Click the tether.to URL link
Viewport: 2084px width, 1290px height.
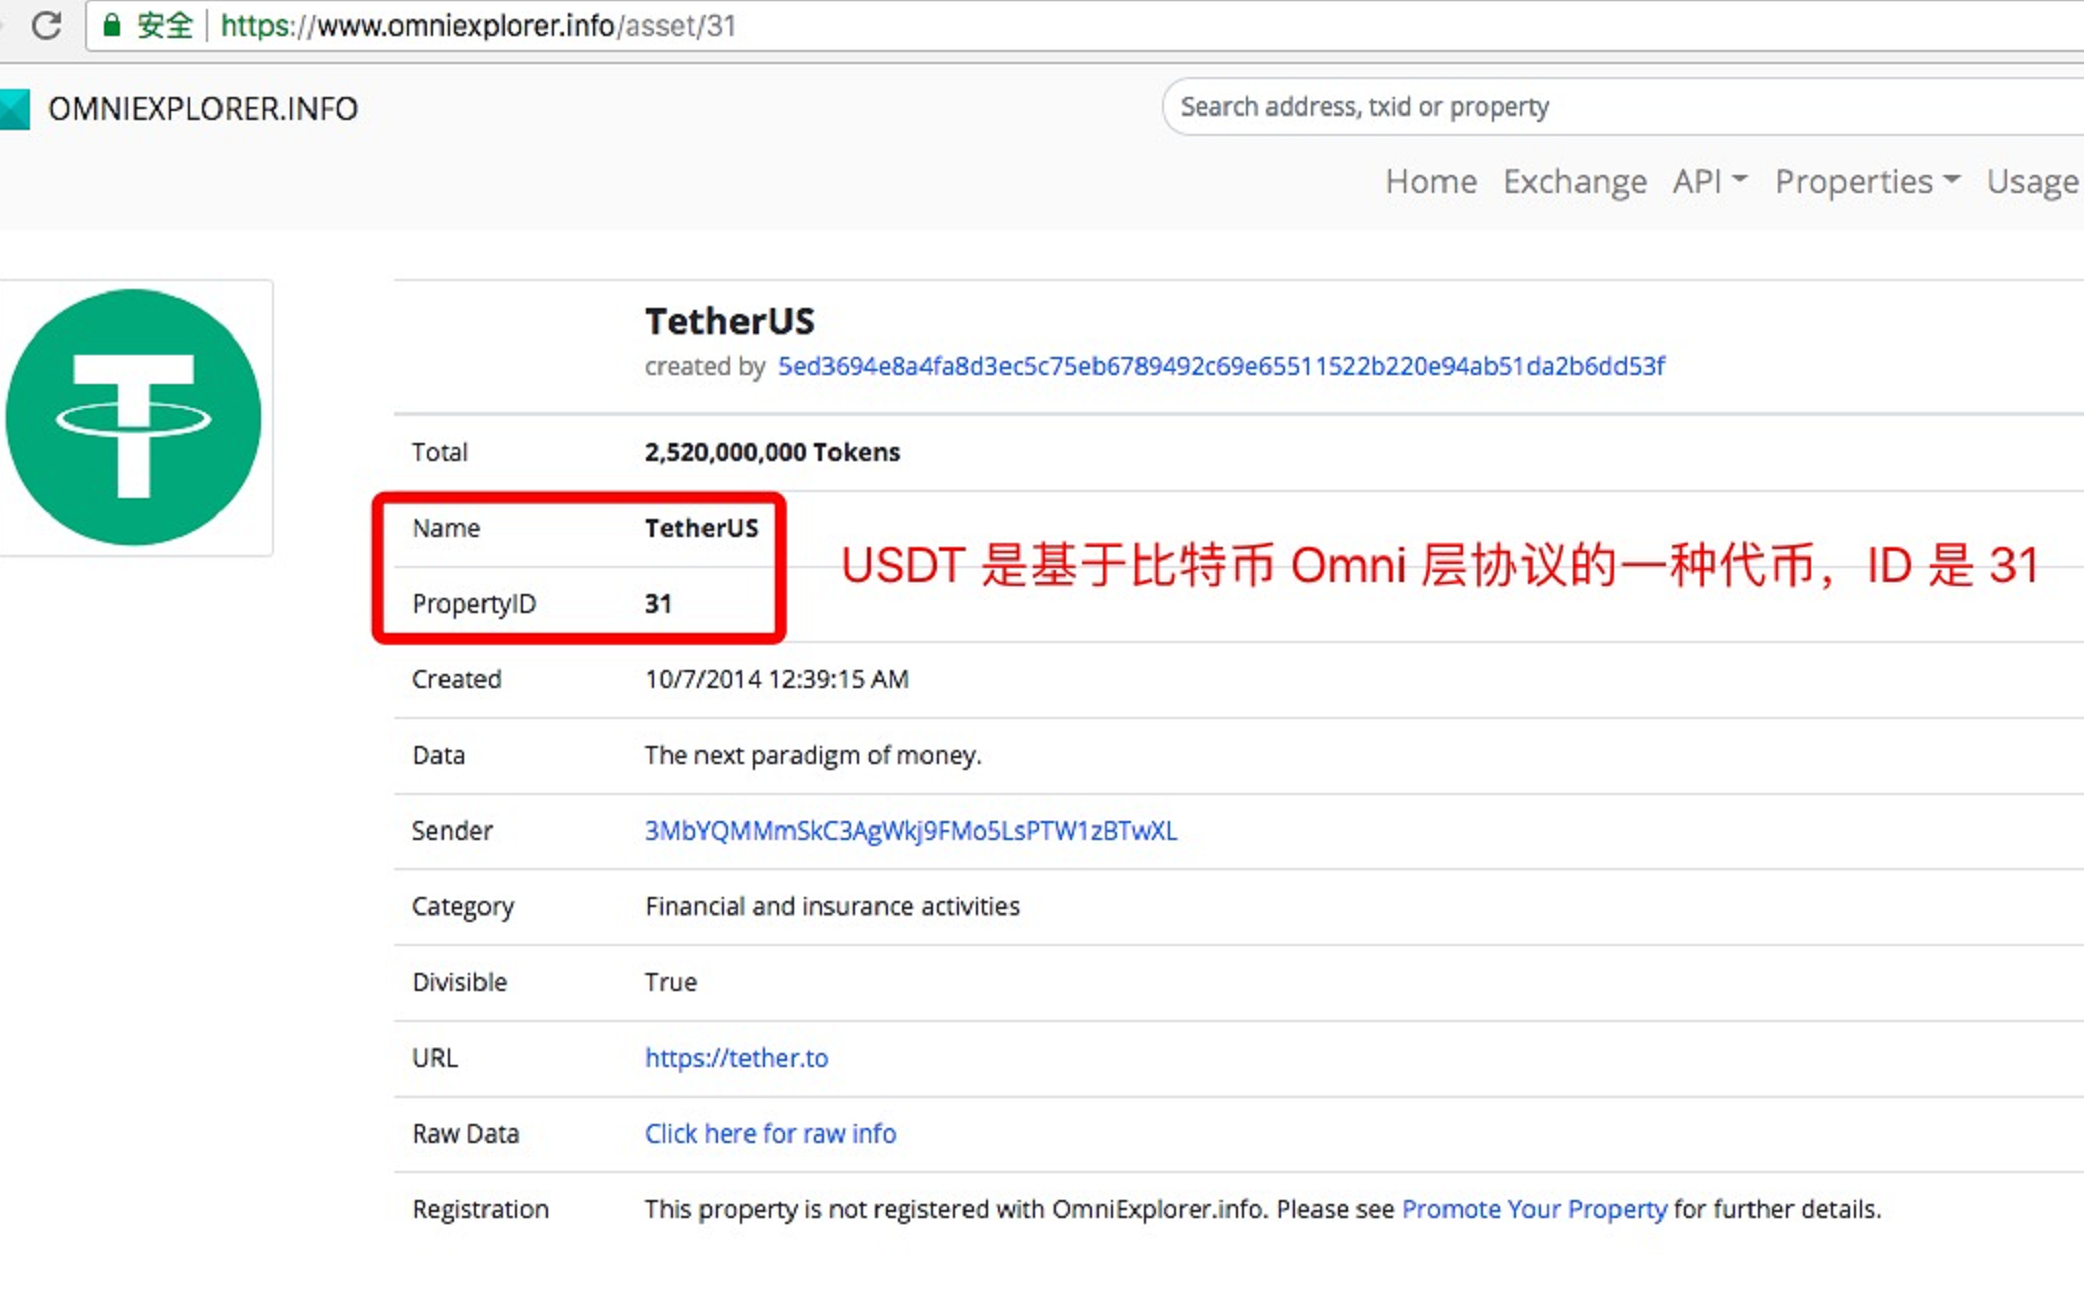tap(737, 1058)
